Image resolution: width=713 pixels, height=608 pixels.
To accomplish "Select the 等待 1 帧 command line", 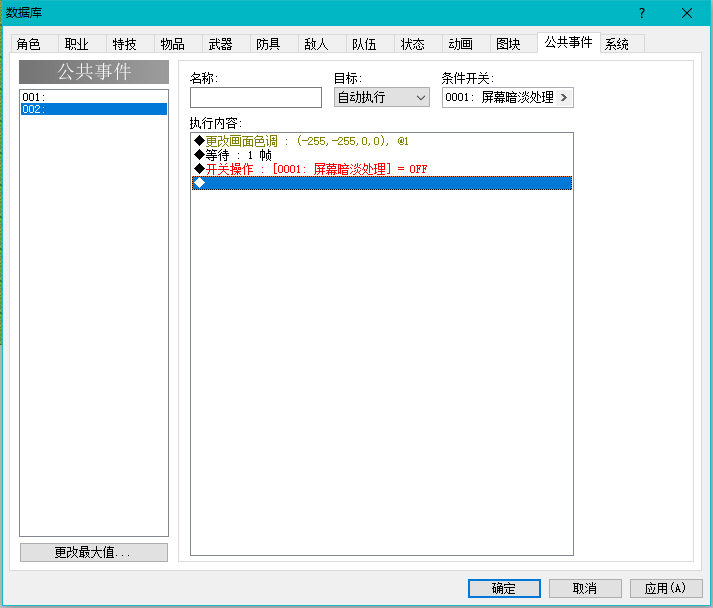I will pos(382,155).
